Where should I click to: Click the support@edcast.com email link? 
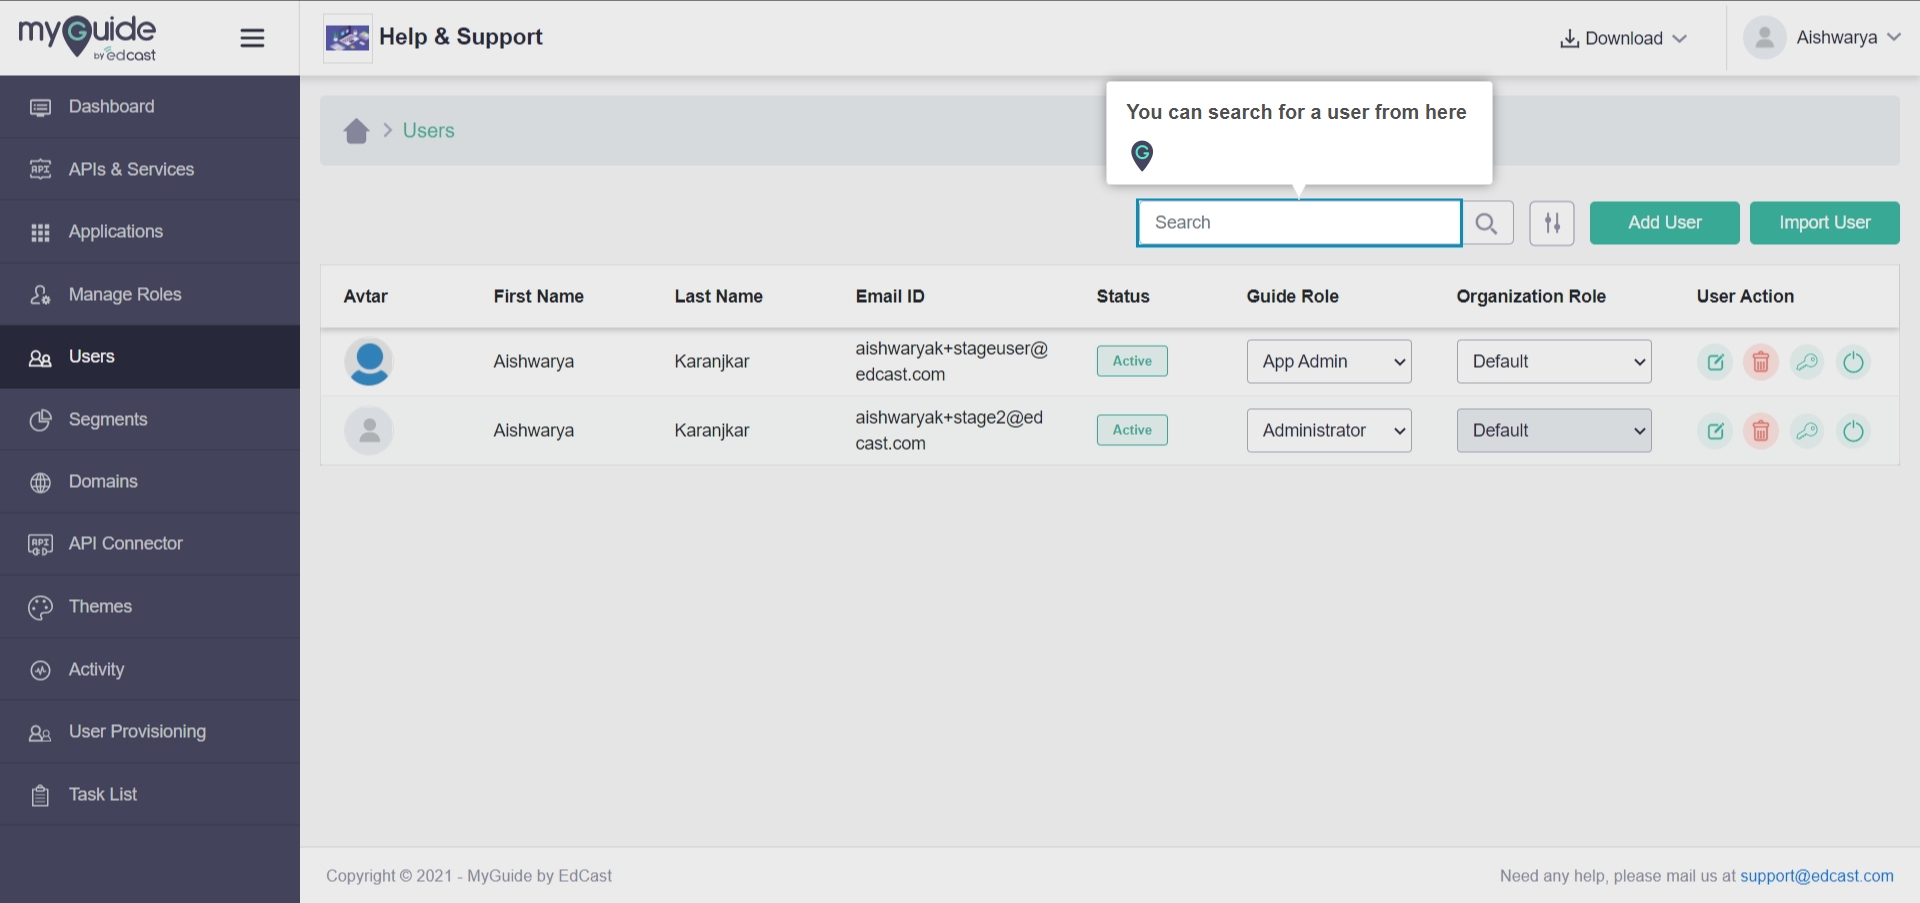click(x=1817, y=876)
